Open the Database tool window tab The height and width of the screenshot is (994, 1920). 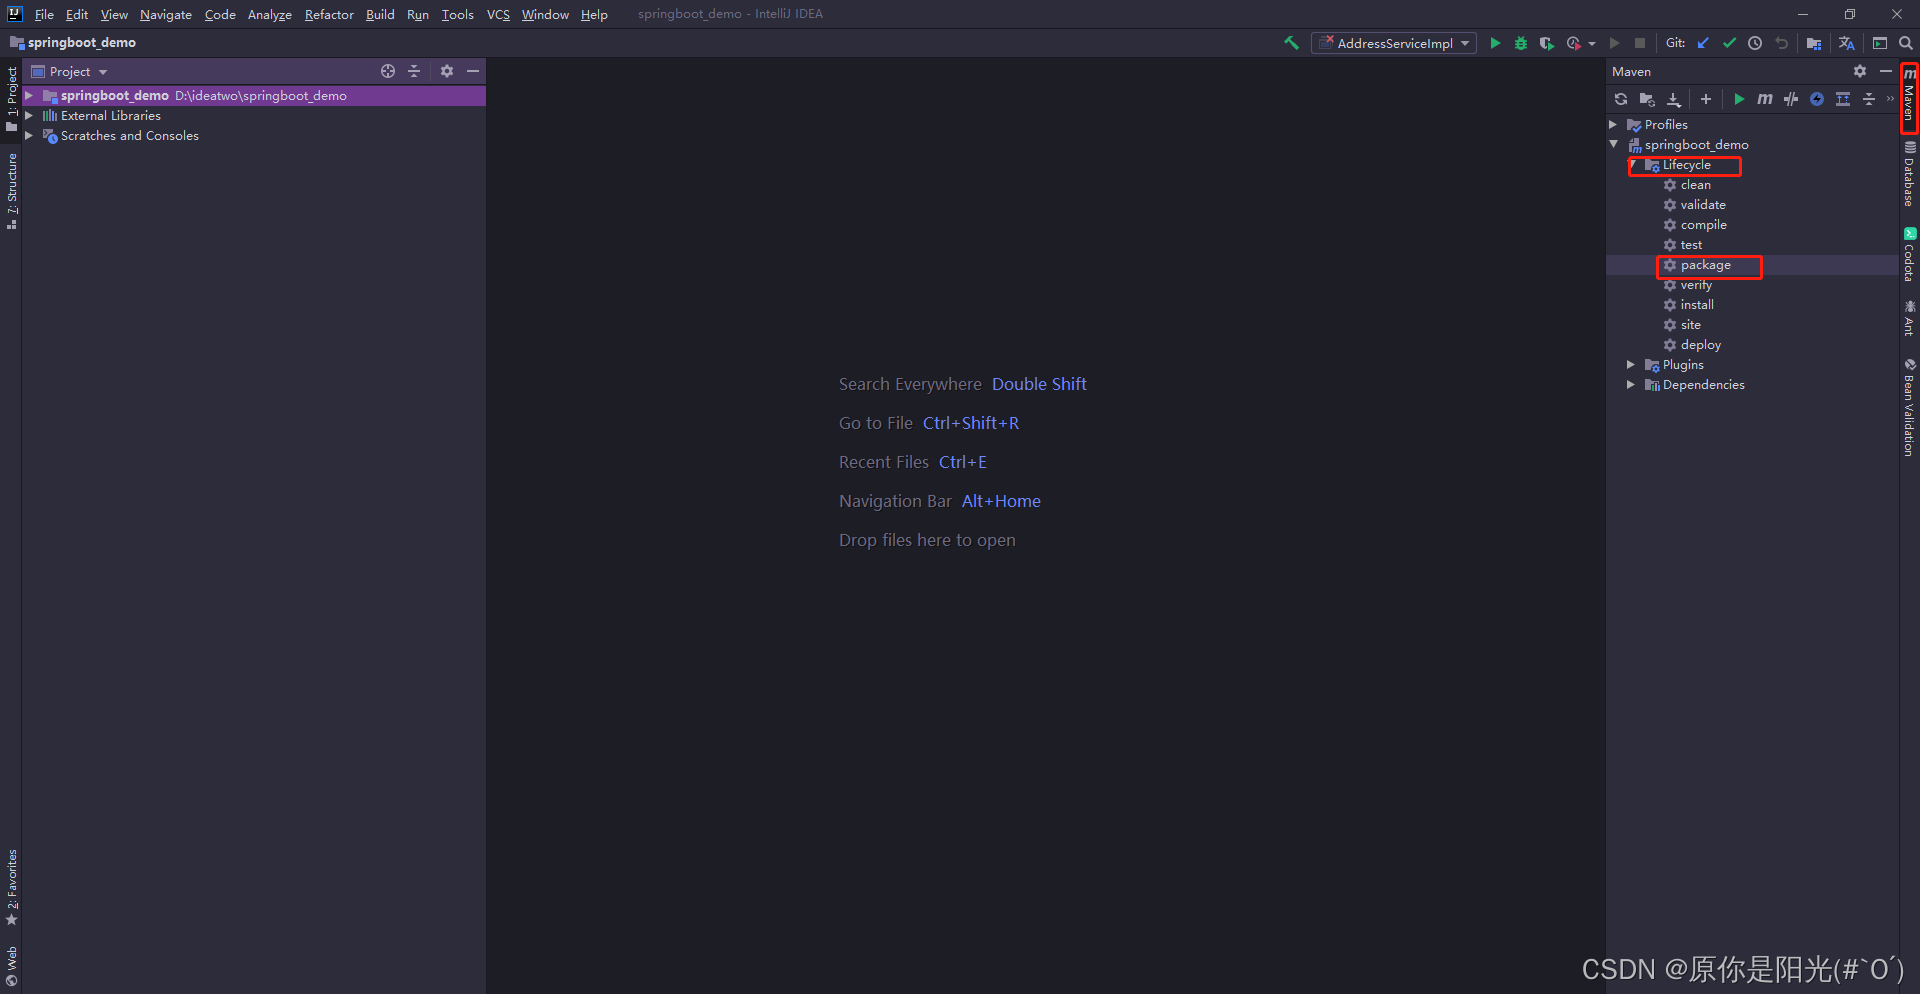click(x=1909, y=173)
